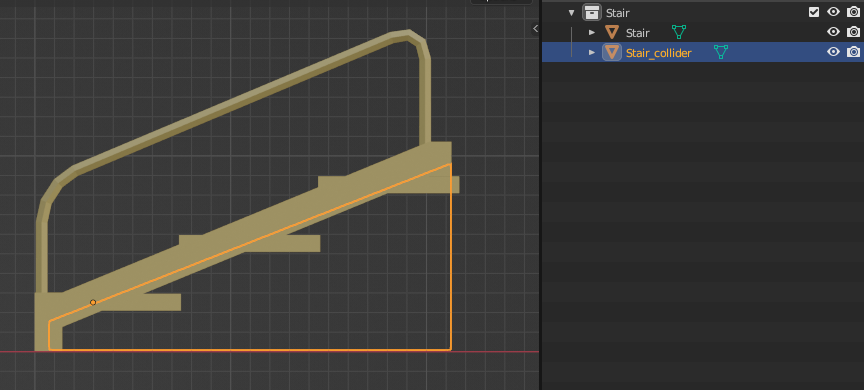Select the Stair object name in outliner
Screen dimensions: 864x390
click(x=638, y=33)
